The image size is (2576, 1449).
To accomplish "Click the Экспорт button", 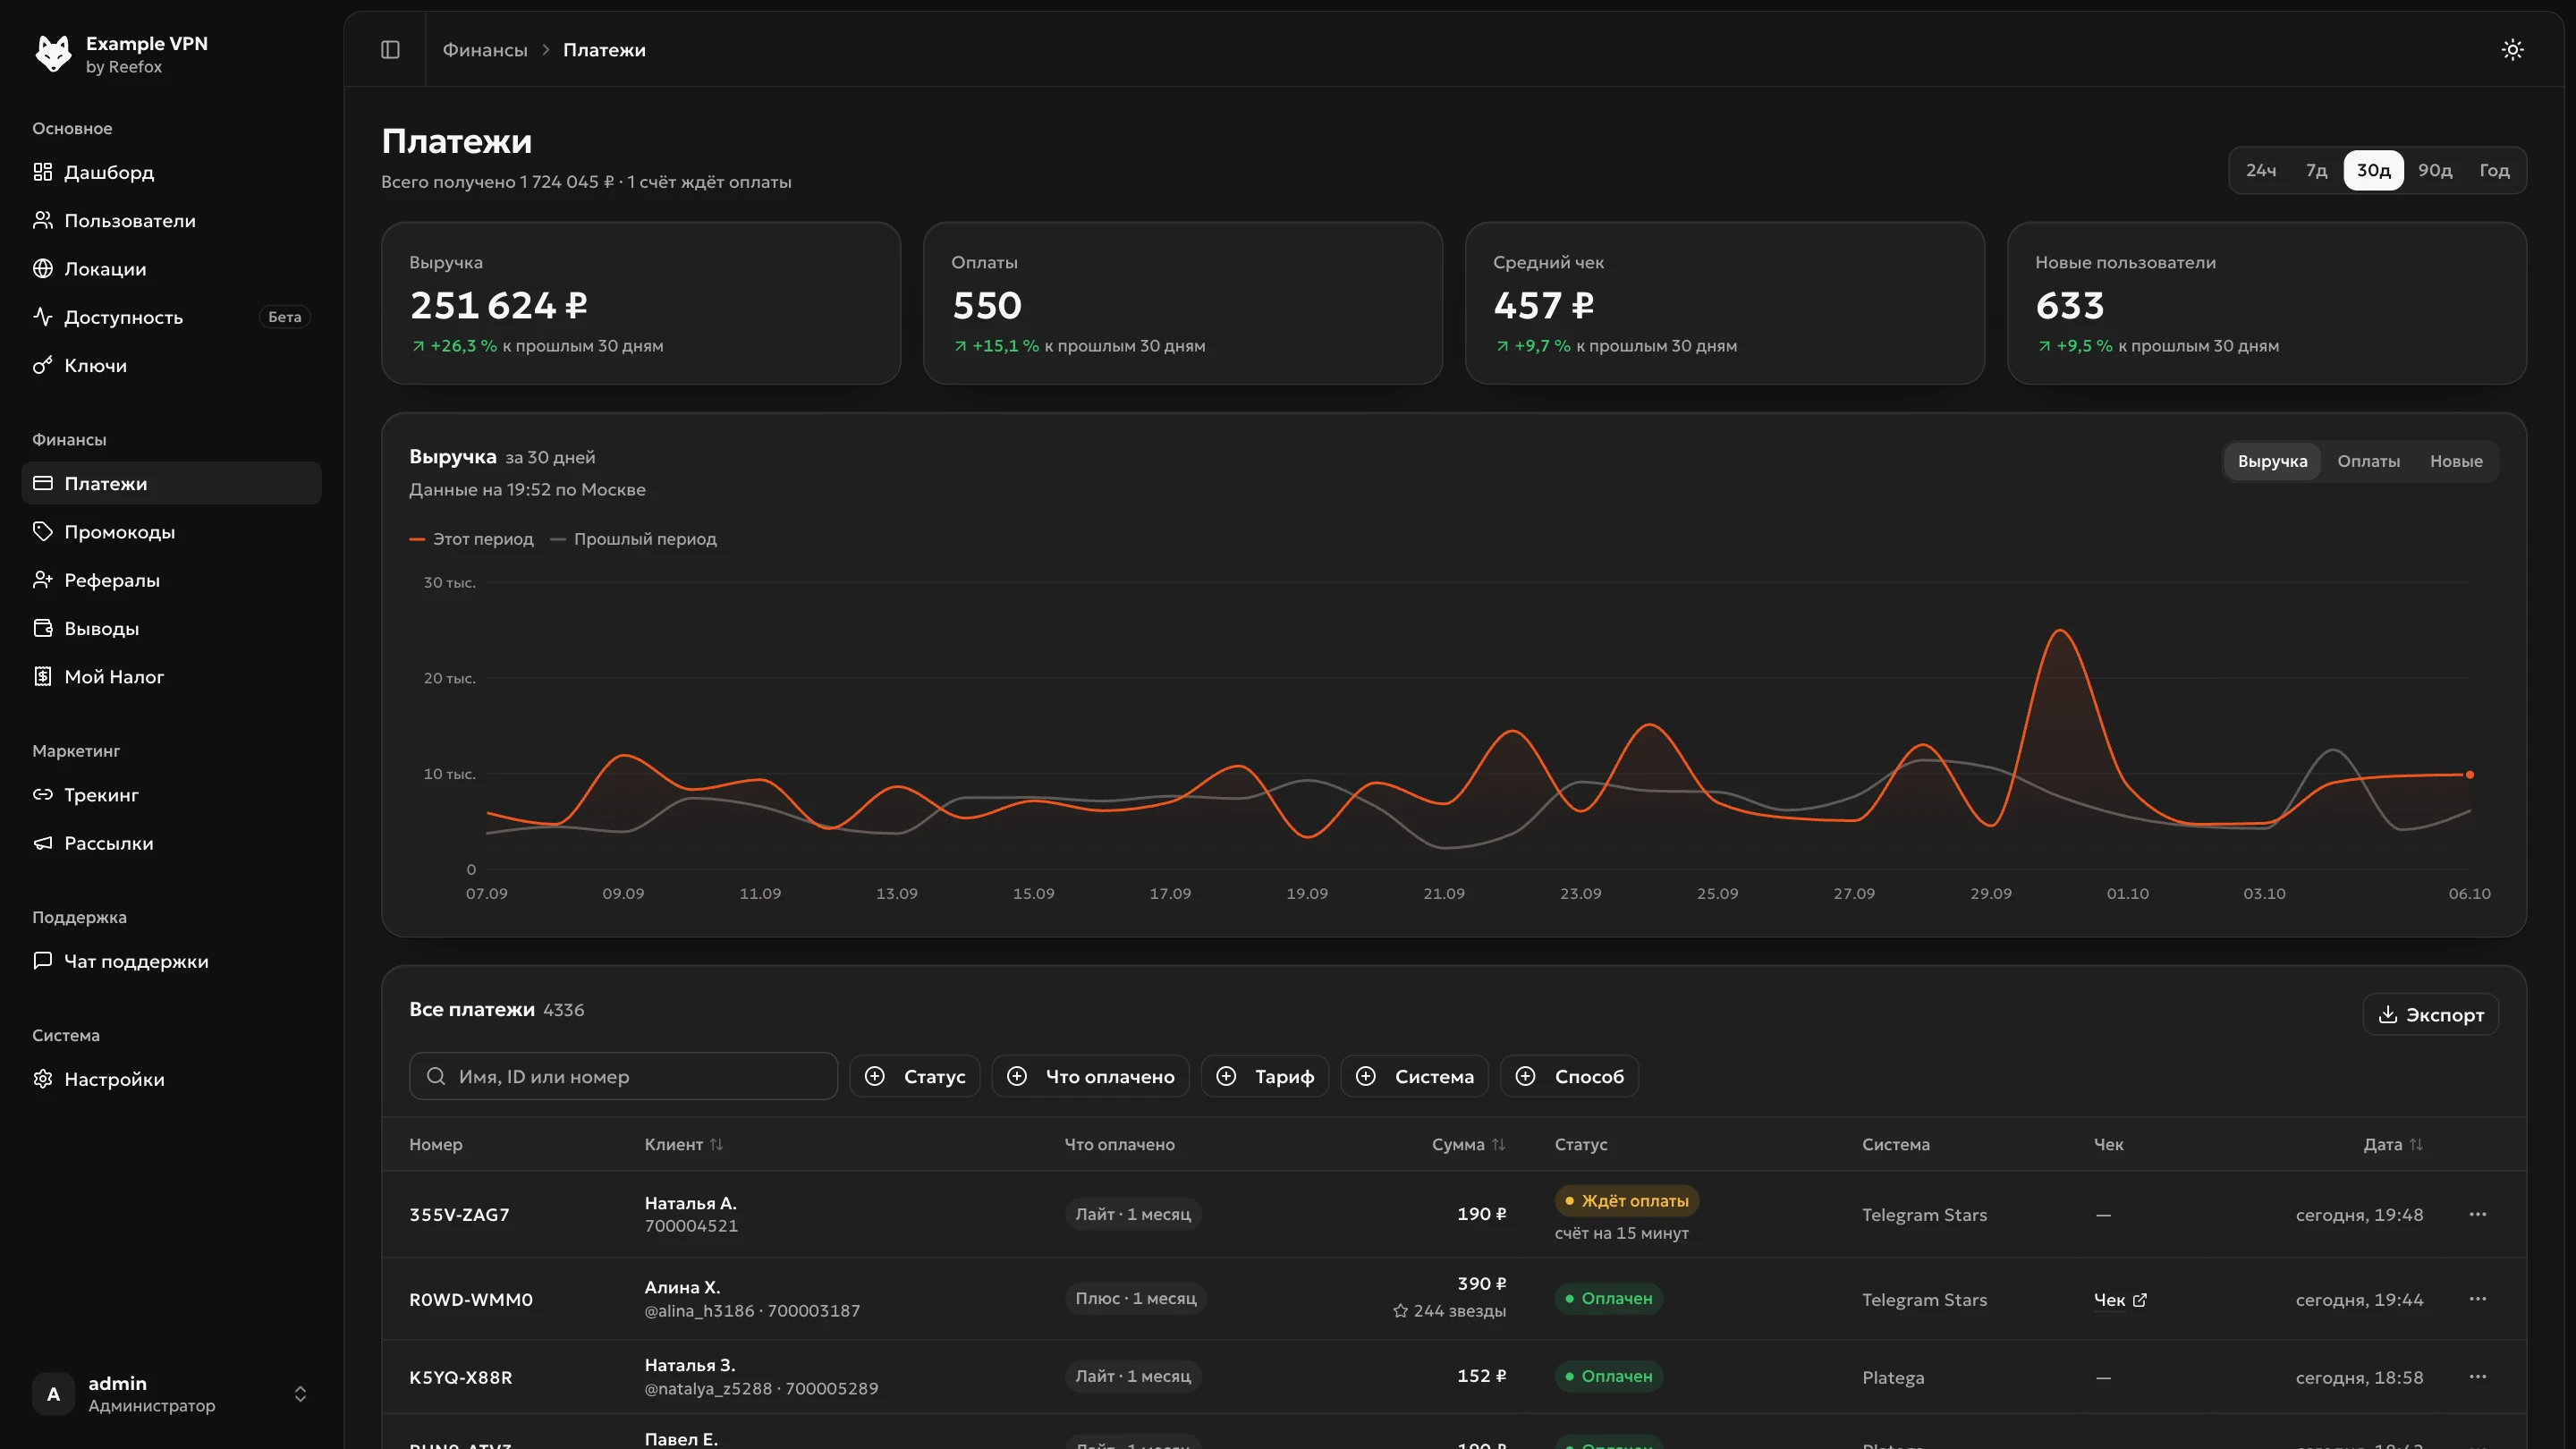I will tap(2430, 1014).
